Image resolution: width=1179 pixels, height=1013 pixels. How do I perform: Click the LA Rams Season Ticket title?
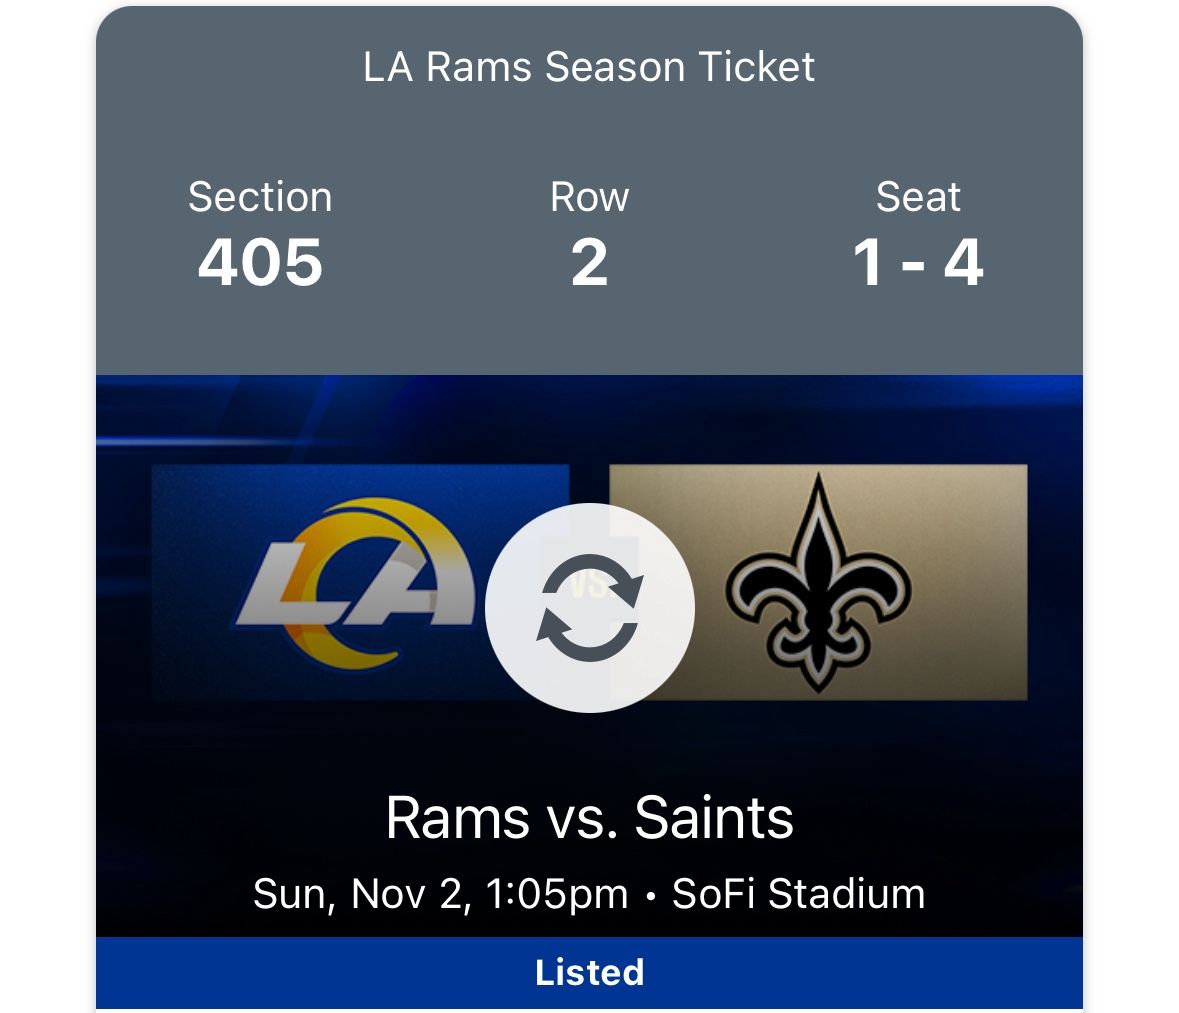pyautogui.click(x=589, y=67)
